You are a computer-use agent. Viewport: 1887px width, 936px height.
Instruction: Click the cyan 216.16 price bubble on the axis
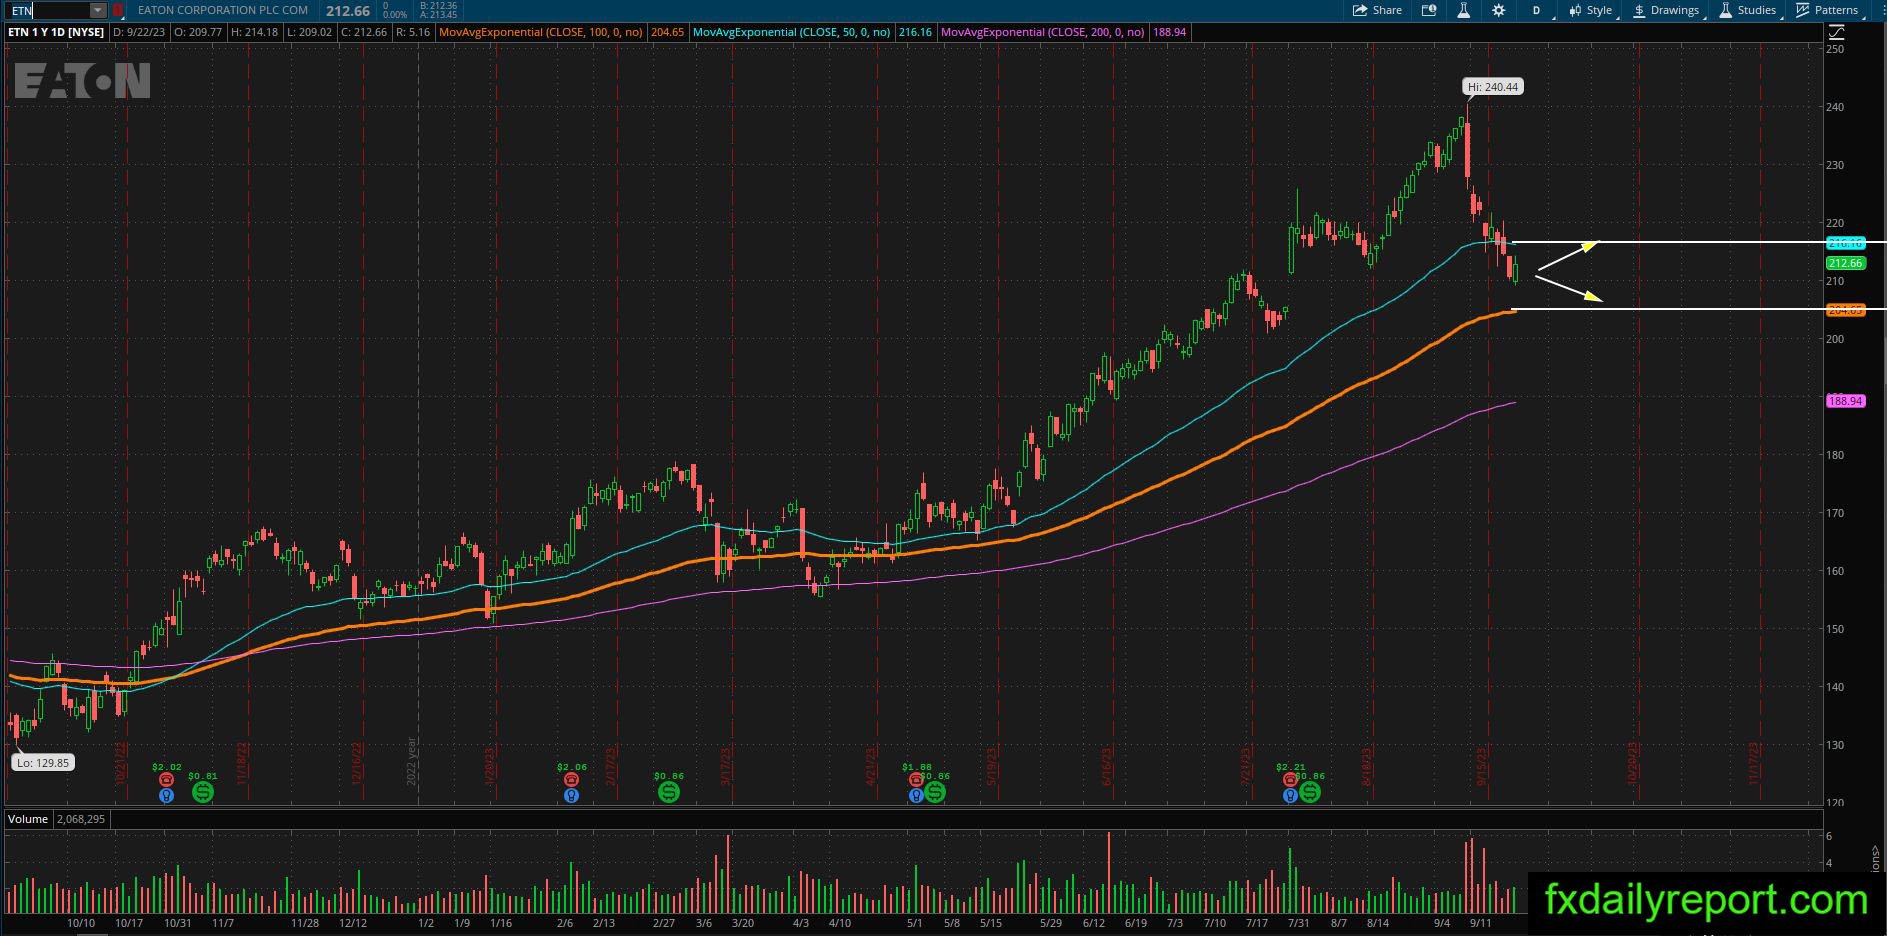(1845, 243)
